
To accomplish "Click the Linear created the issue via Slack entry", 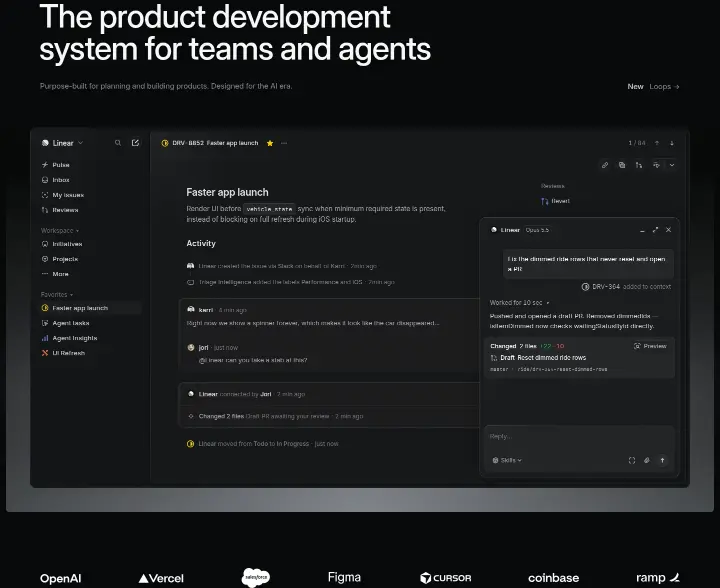I will pos(281,266).
